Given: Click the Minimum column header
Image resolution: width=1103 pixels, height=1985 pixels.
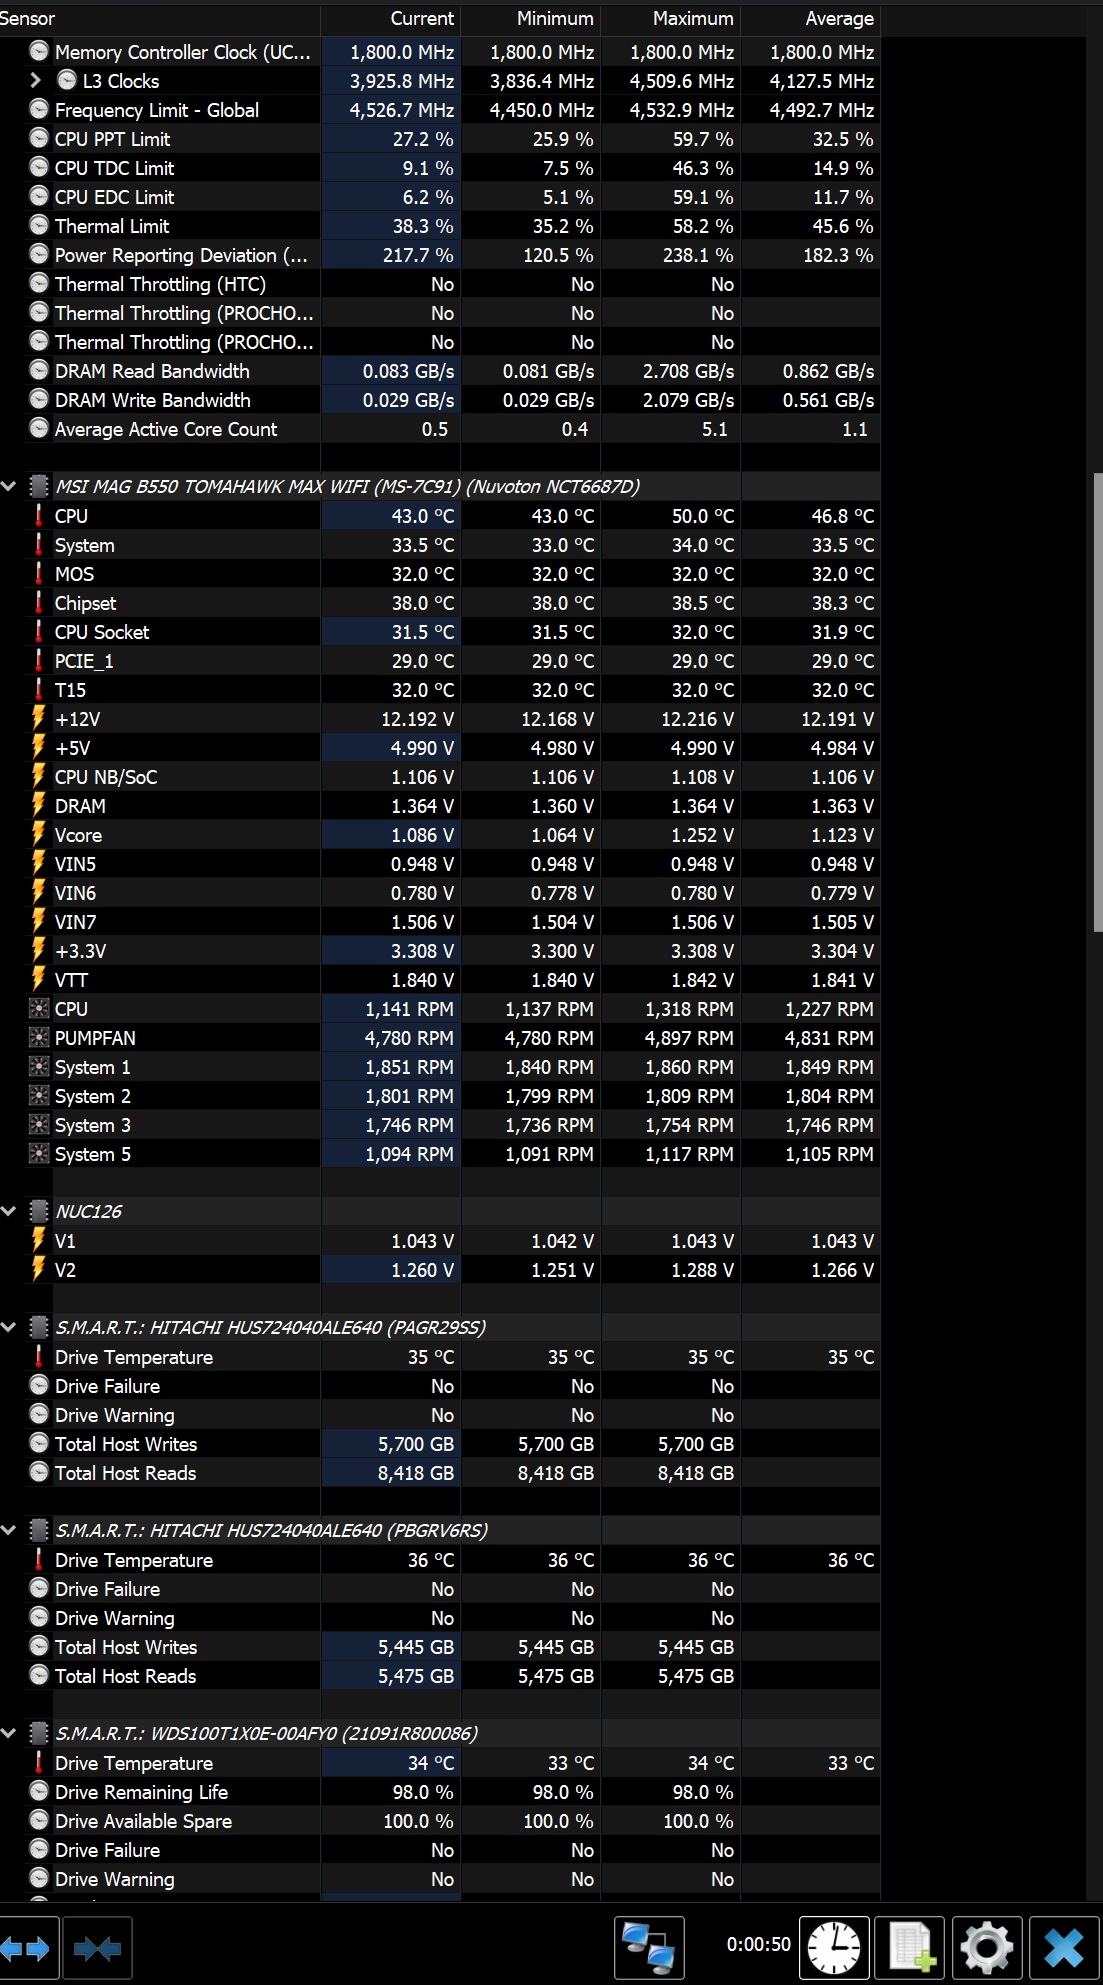Looking at the screenshot, I should [x=530, y=18].
